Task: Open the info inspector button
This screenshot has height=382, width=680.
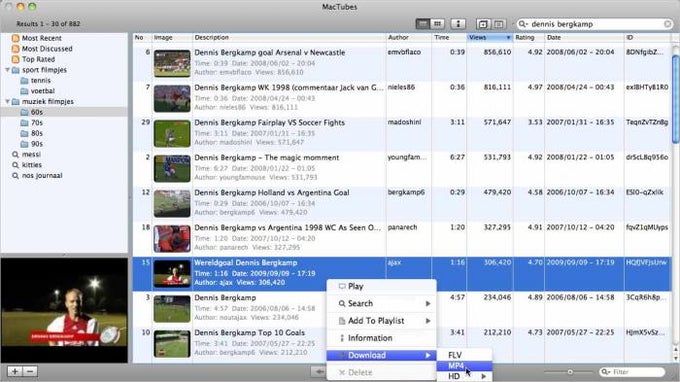Action: pos(458,24)
